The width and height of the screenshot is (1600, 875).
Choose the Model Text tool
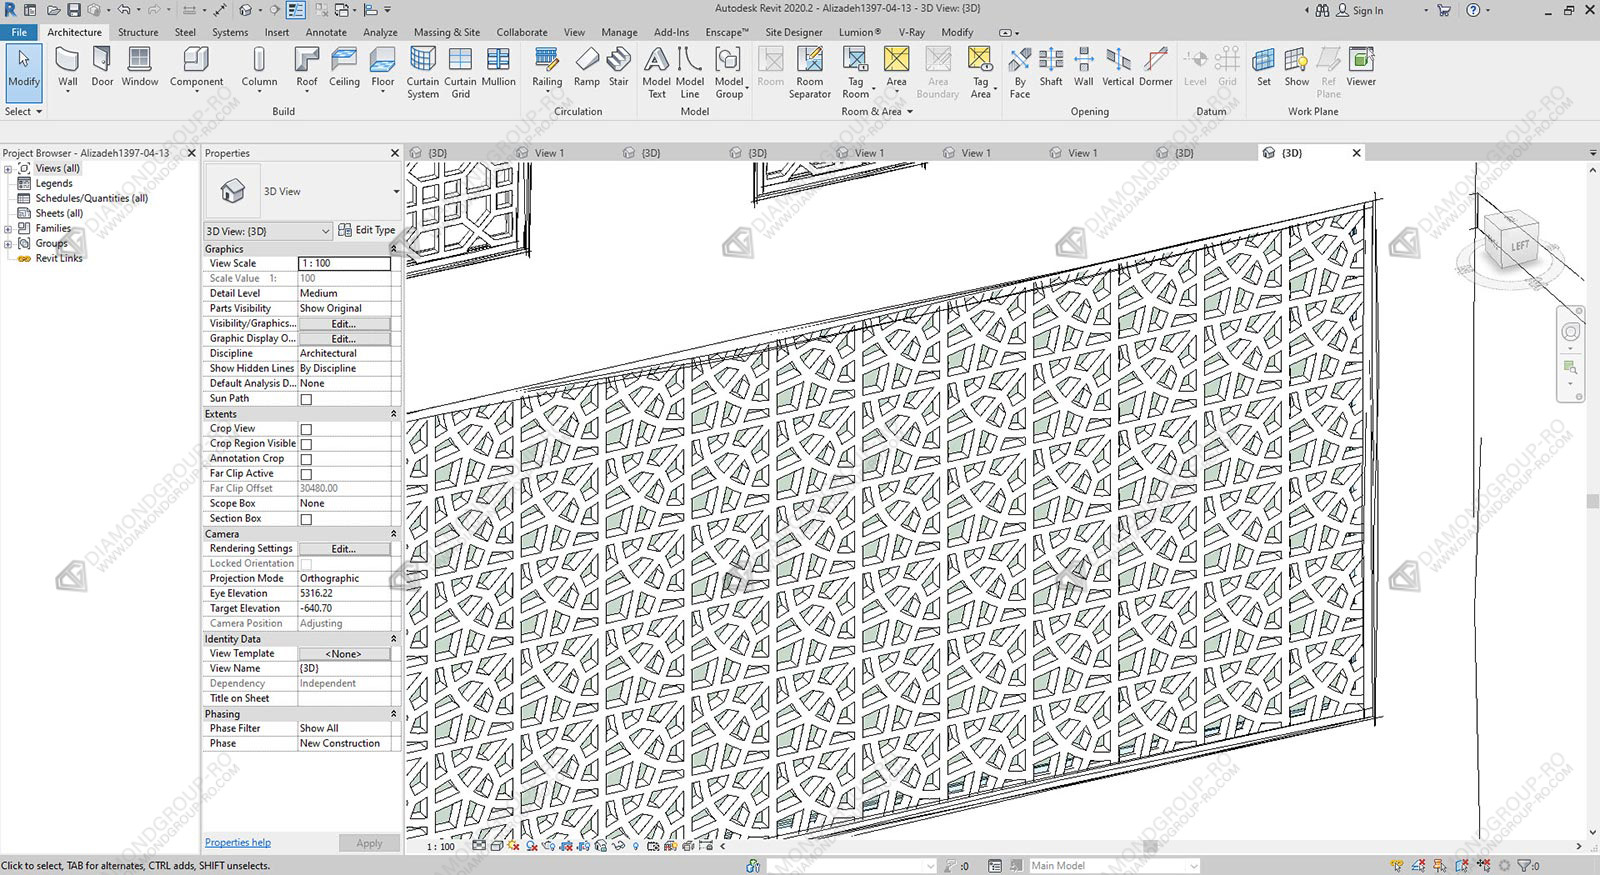656,72
